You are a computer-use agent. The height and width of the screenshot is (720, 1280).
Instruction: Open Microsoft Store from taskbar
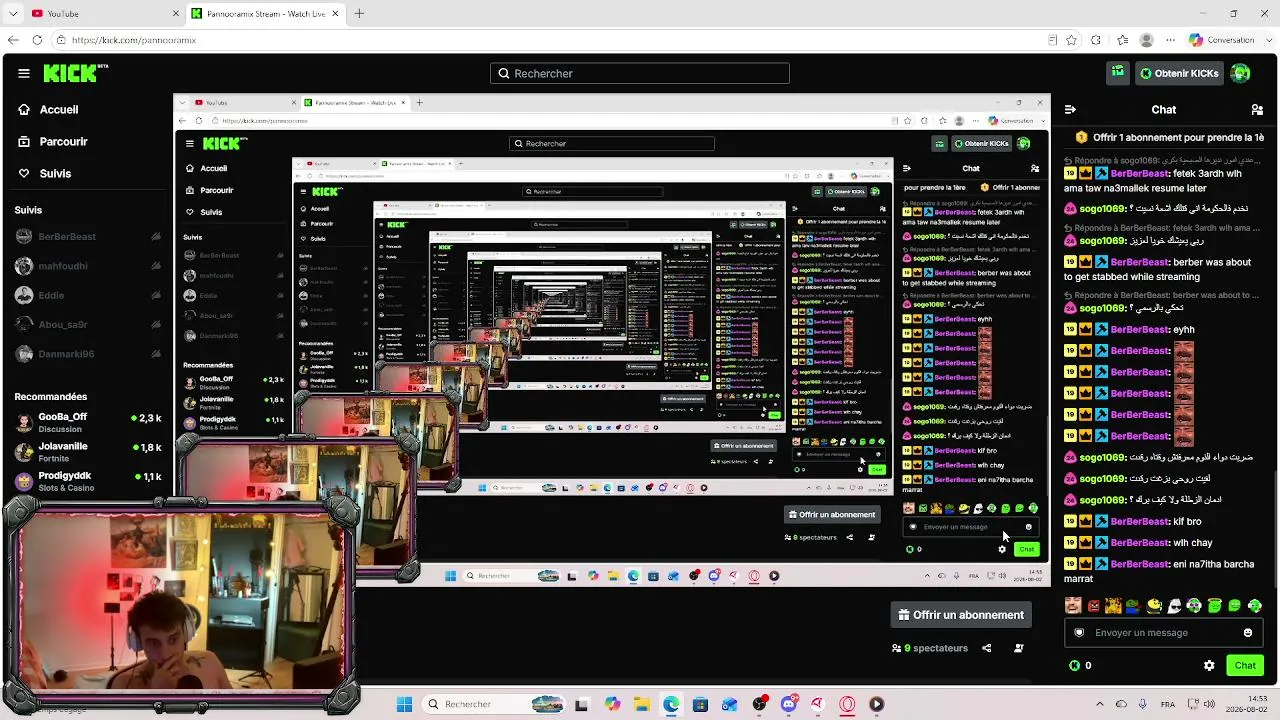coord(700,704)
